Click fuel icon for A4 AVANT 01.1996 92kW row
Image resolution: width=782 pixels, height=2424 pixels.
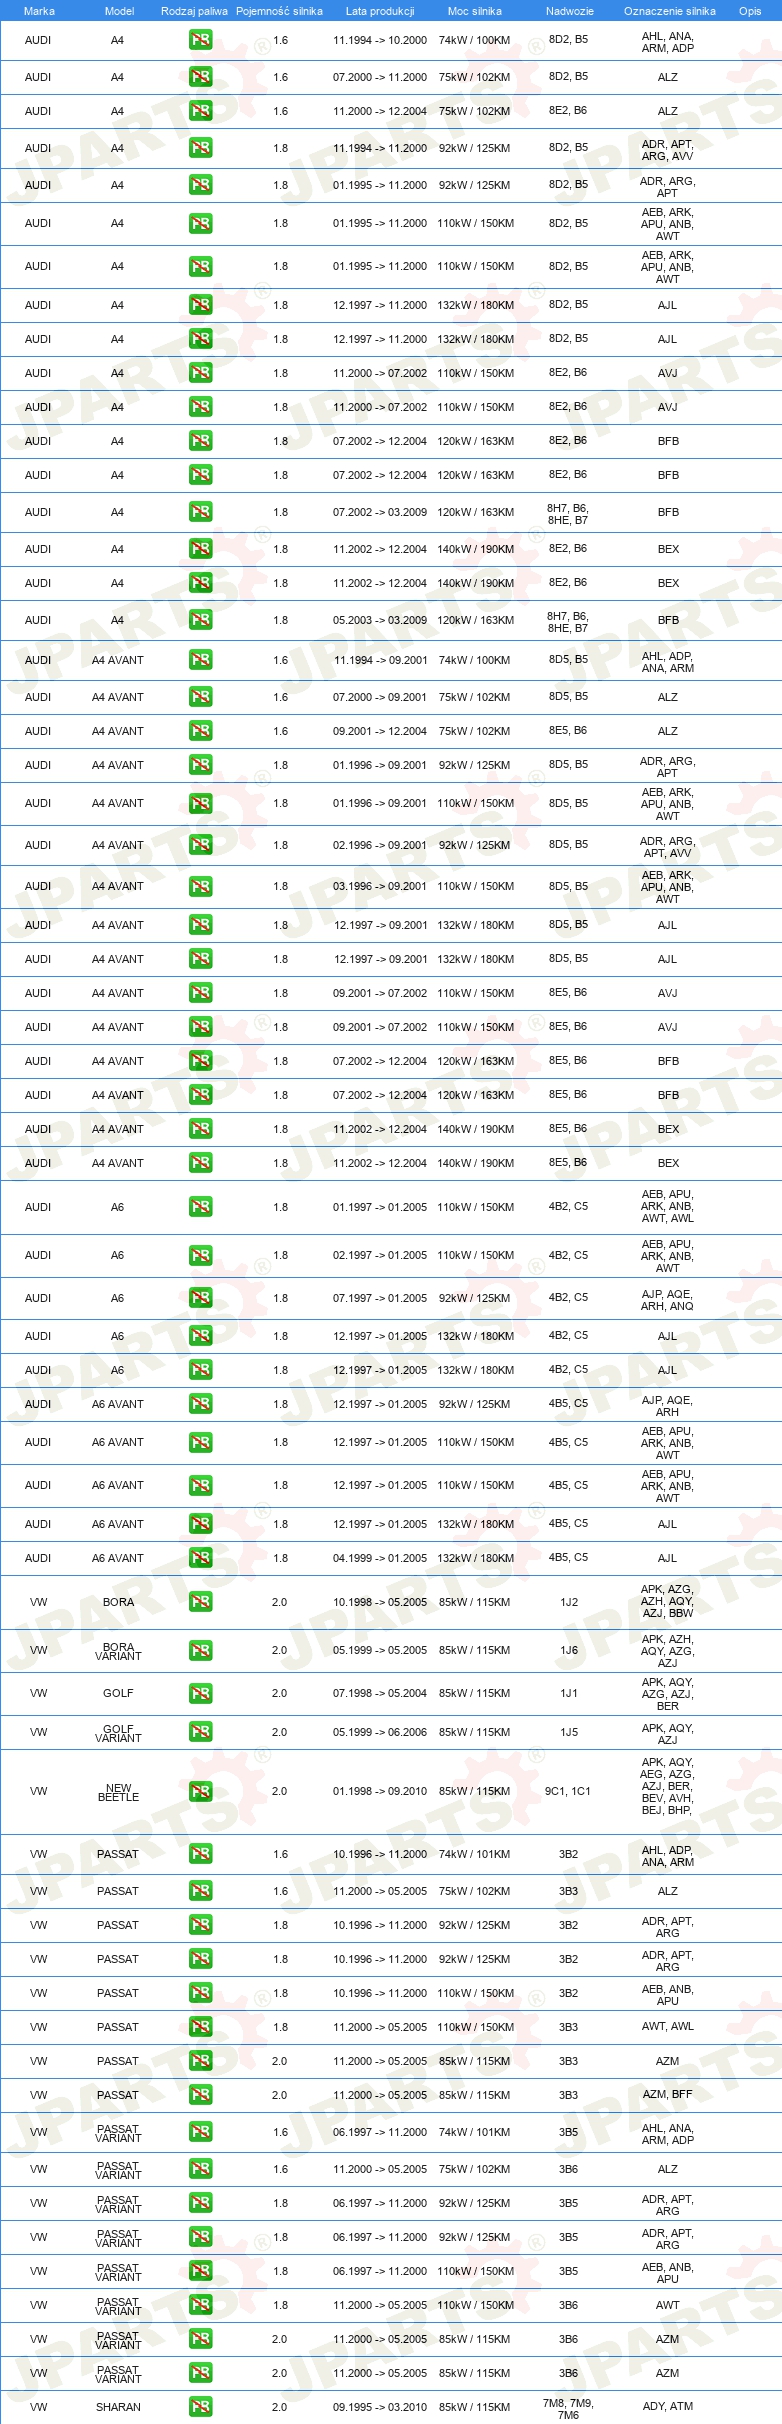(200, 765)
